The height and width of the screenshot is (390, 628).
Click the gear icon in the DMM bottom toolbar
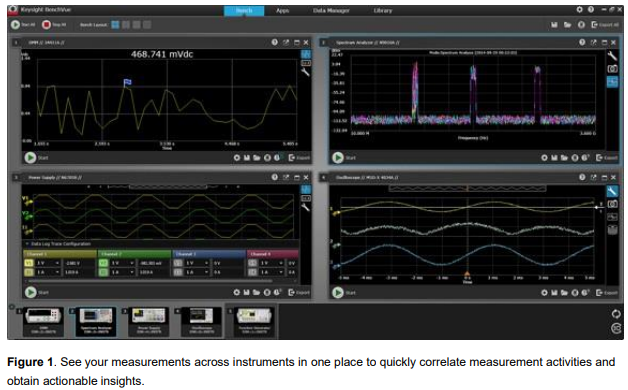[237, 158]
